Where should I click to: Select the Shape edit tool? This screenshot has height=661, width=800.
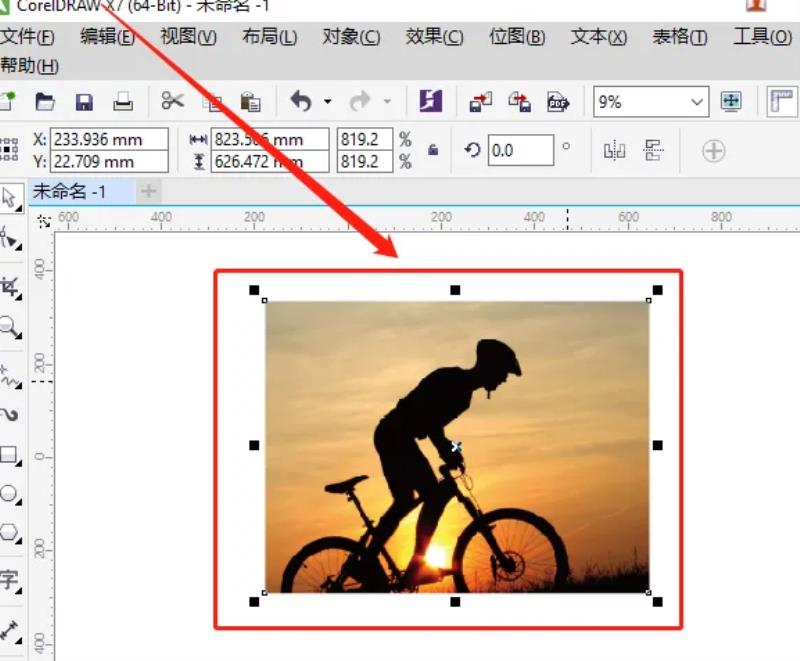tap(11, 238)
